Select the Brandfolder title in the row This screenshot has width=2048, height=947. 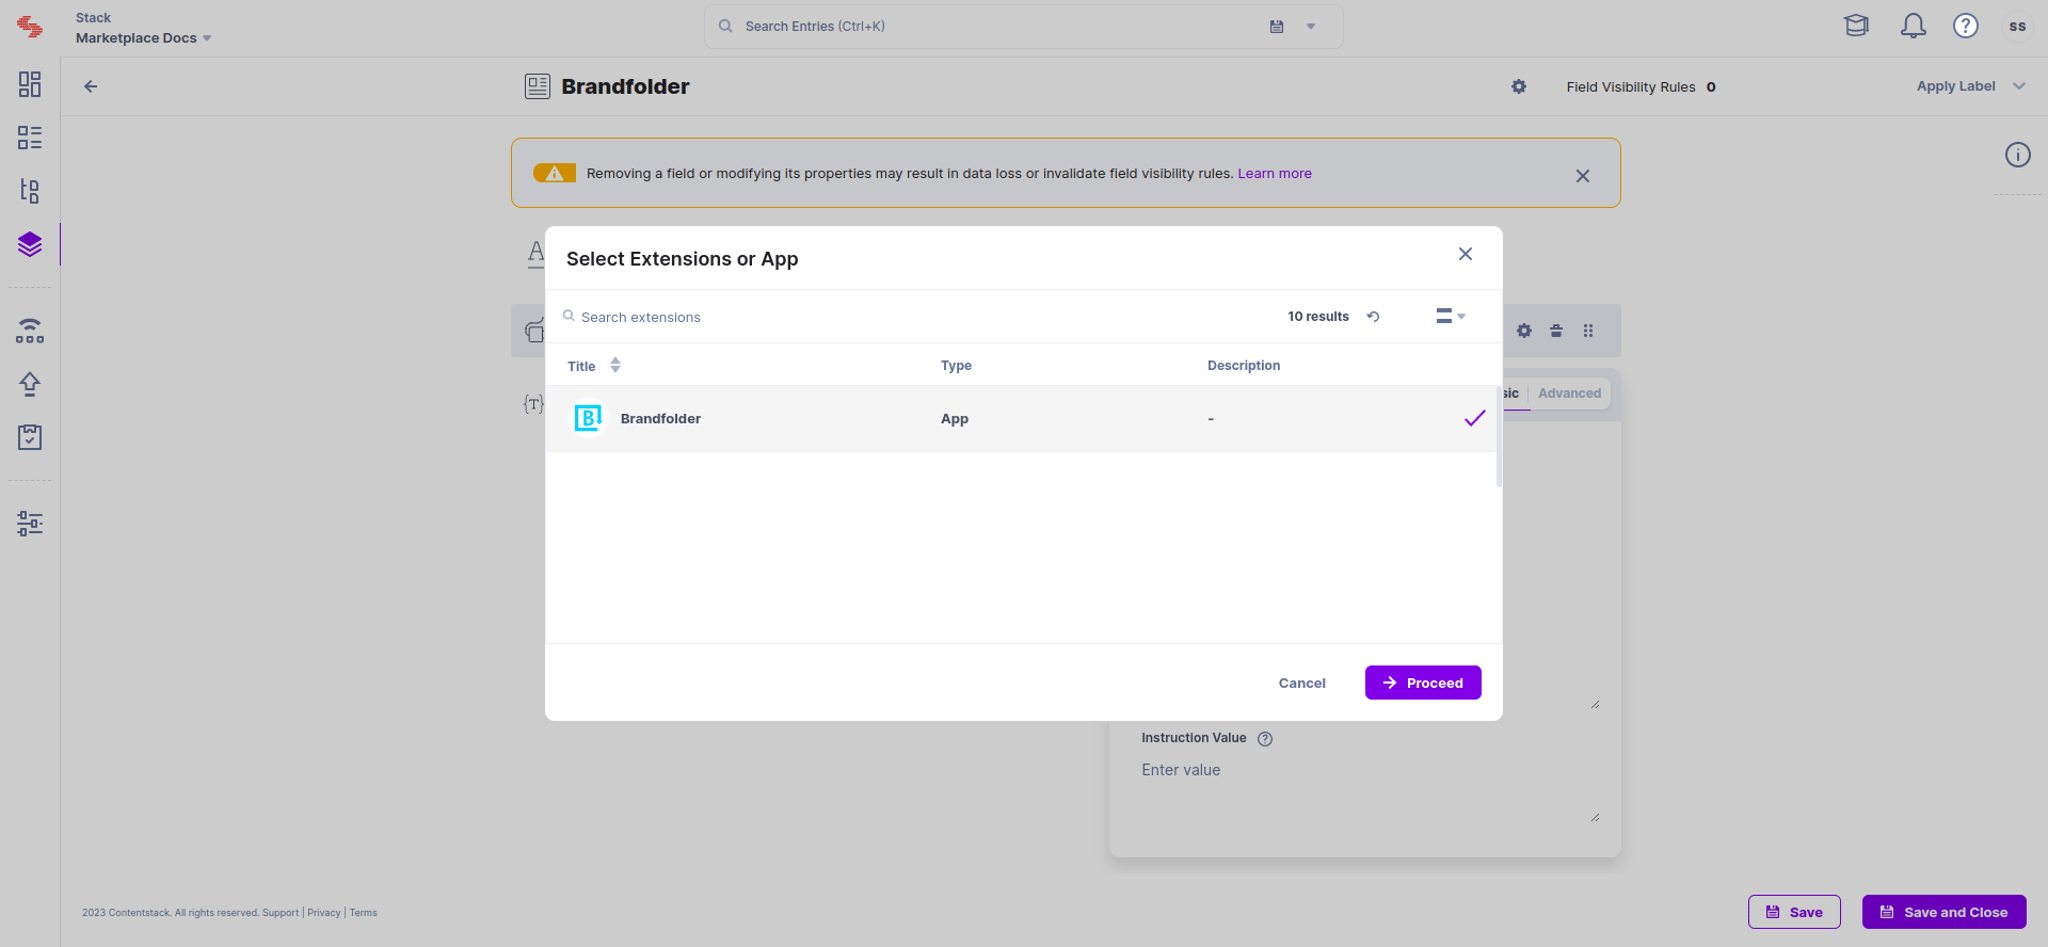tap(660, 419)
